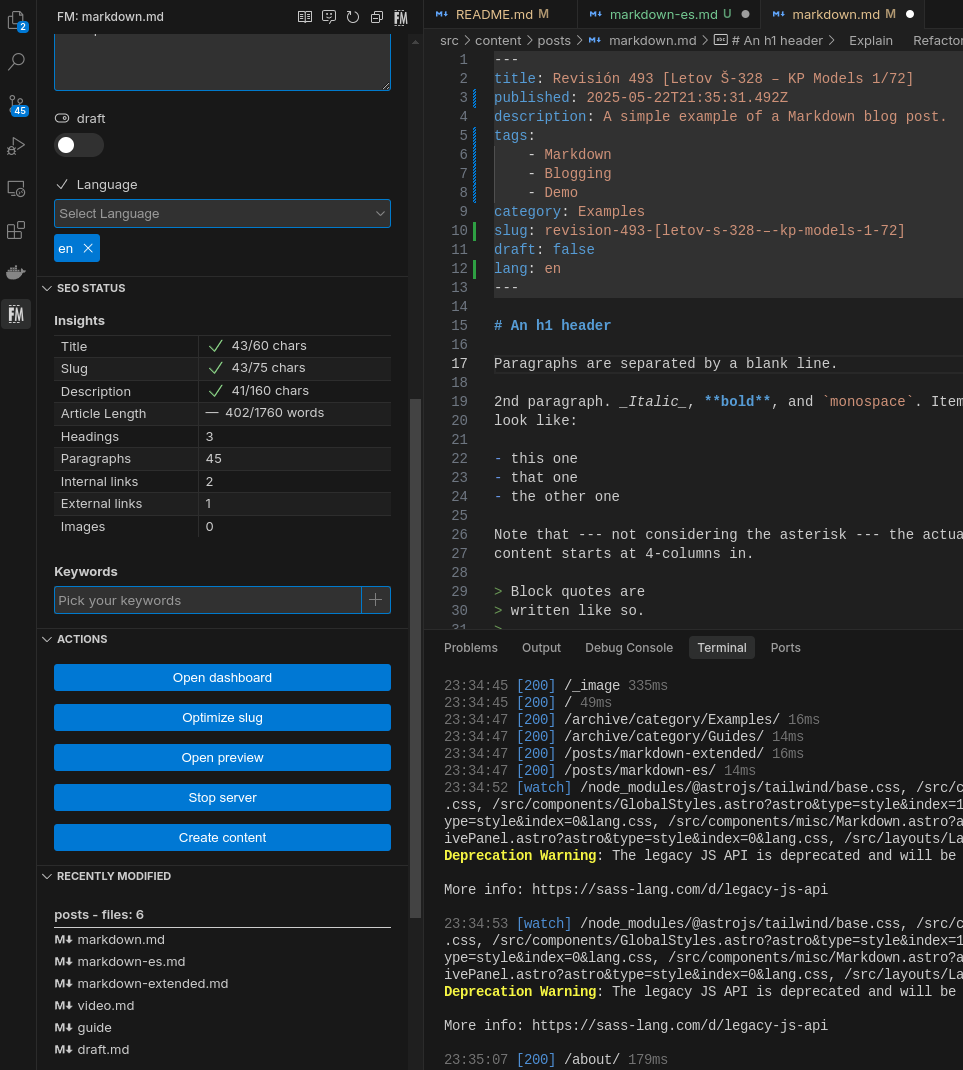Viewport: 963px width, 1070px height.
Task: Click the Open preview button
Action: (x=222, y=757)
